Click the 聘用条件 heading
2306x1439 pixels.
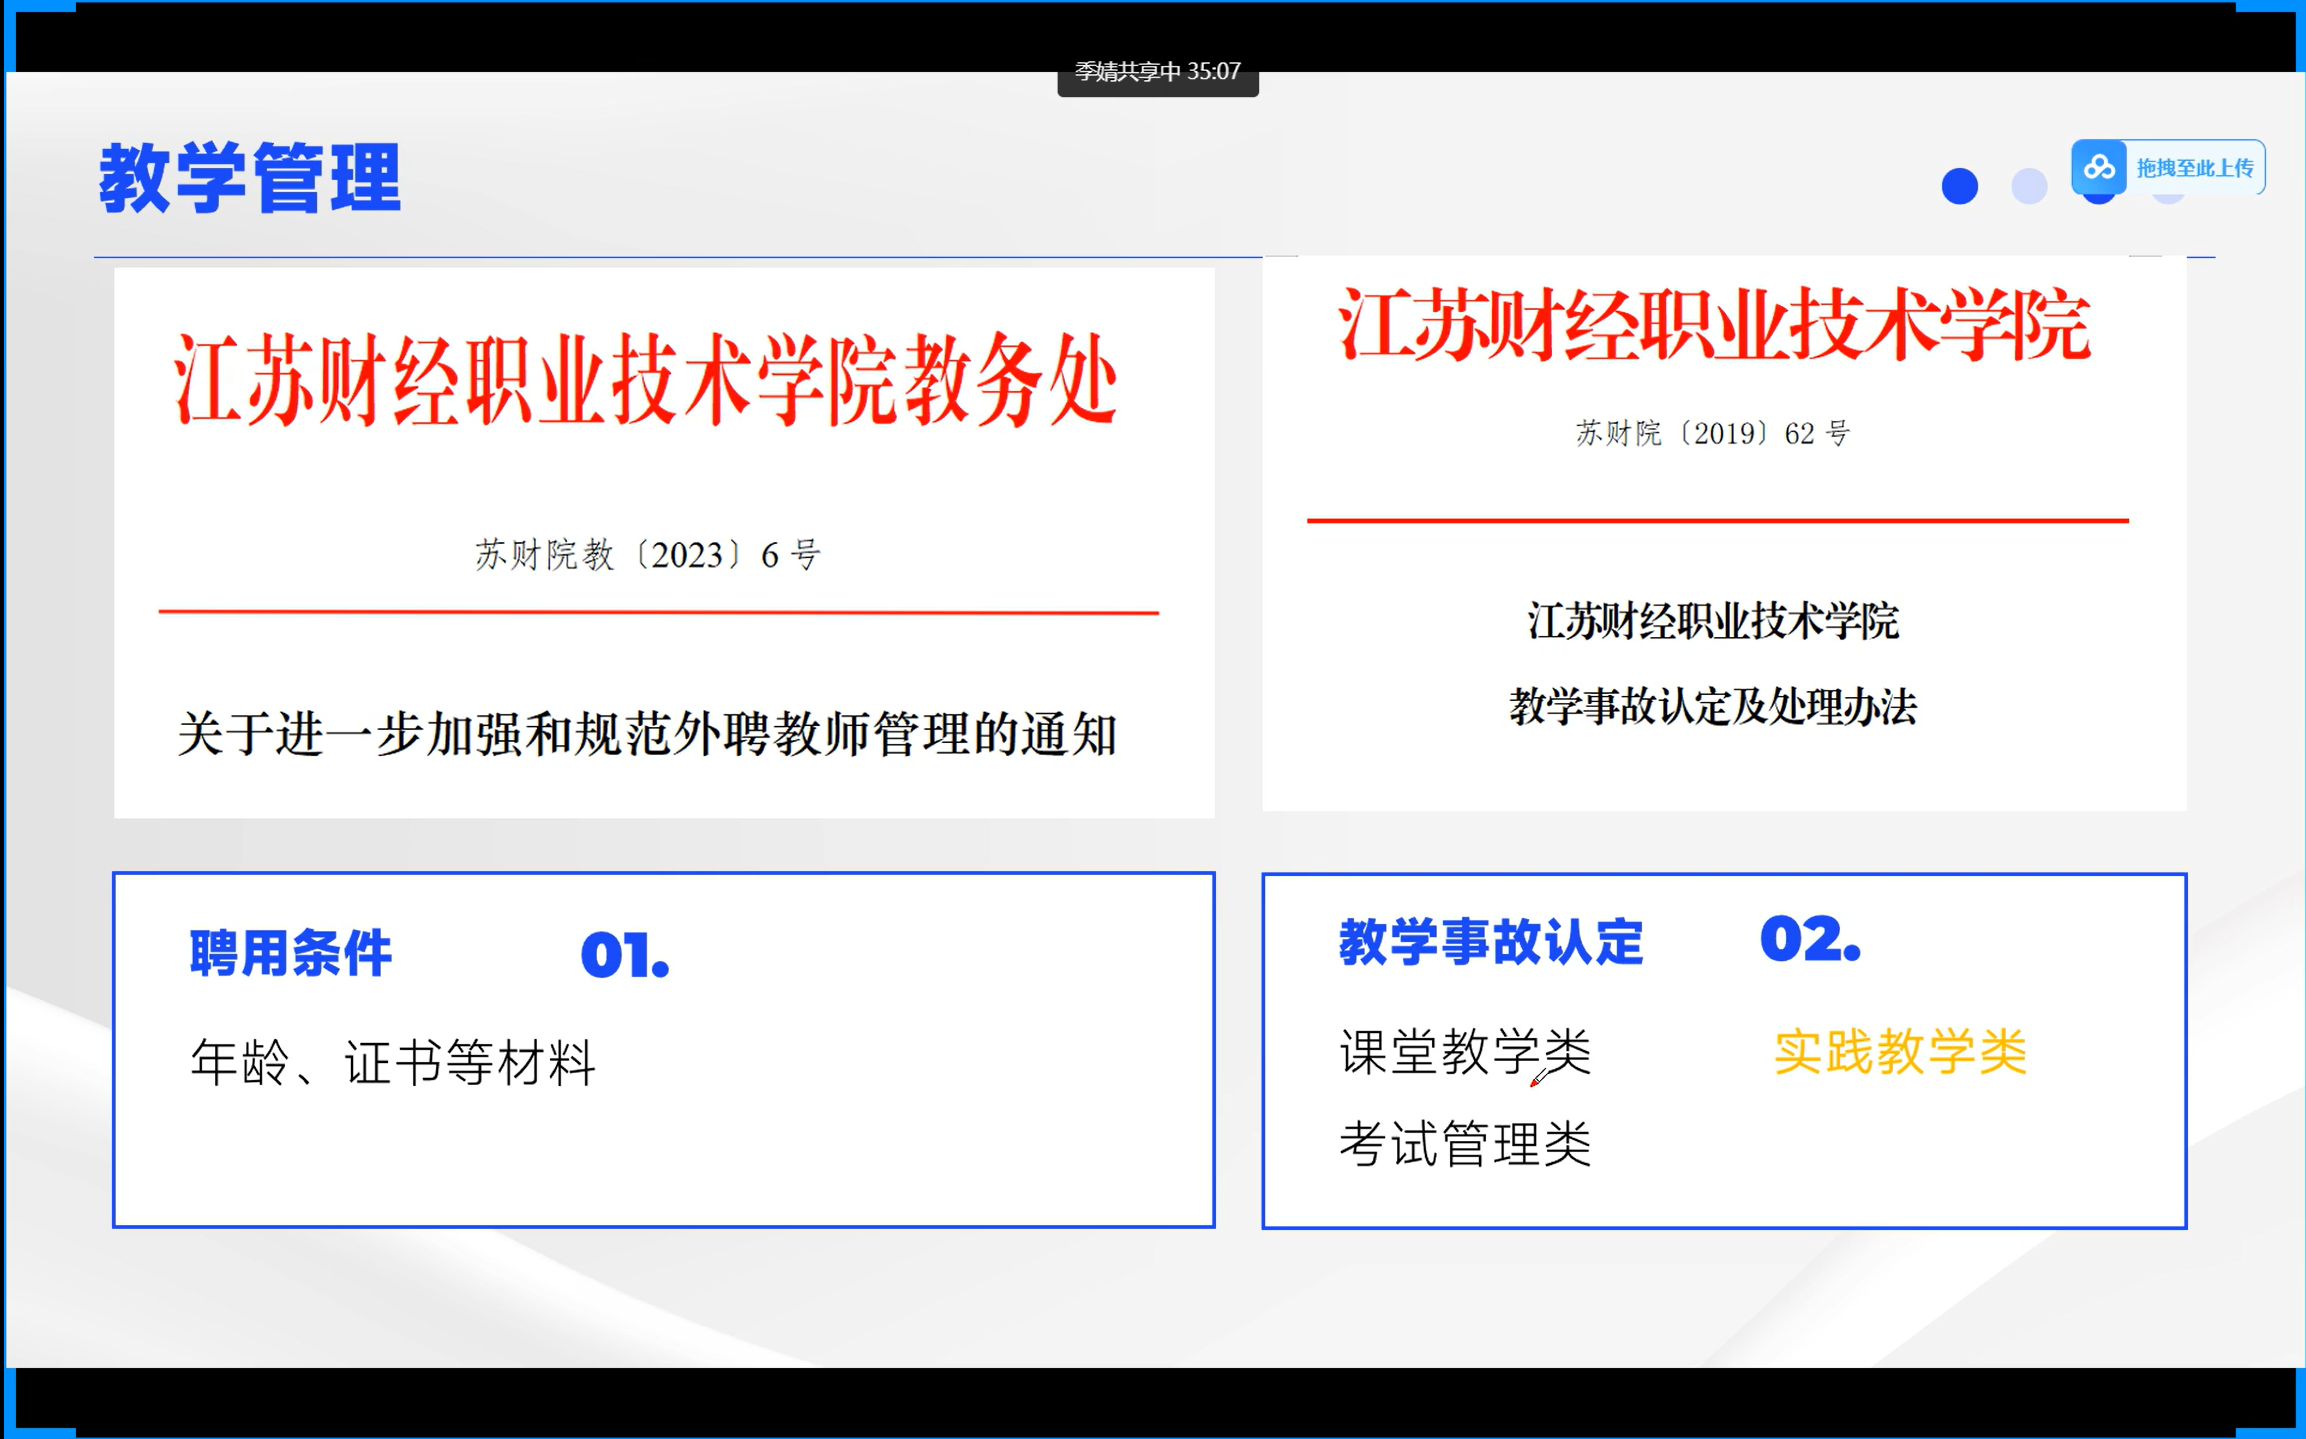tap(291, 953)
